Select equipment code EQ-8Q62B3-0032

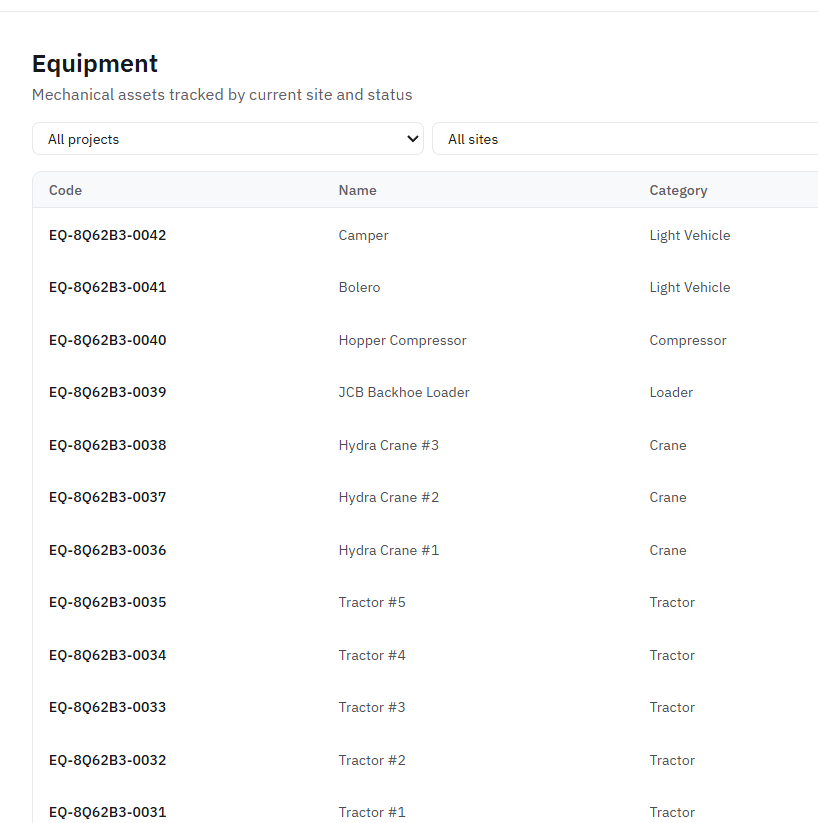[x=107, y=760]
